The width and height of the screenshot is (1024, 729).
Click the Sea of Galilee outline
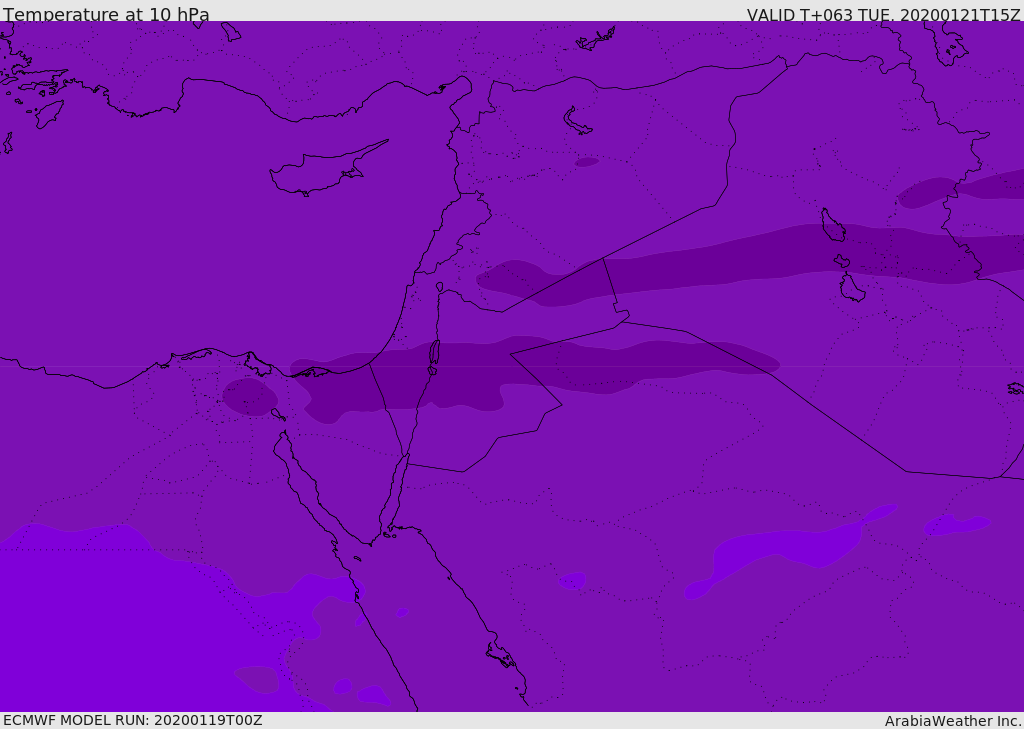(439, 287)
